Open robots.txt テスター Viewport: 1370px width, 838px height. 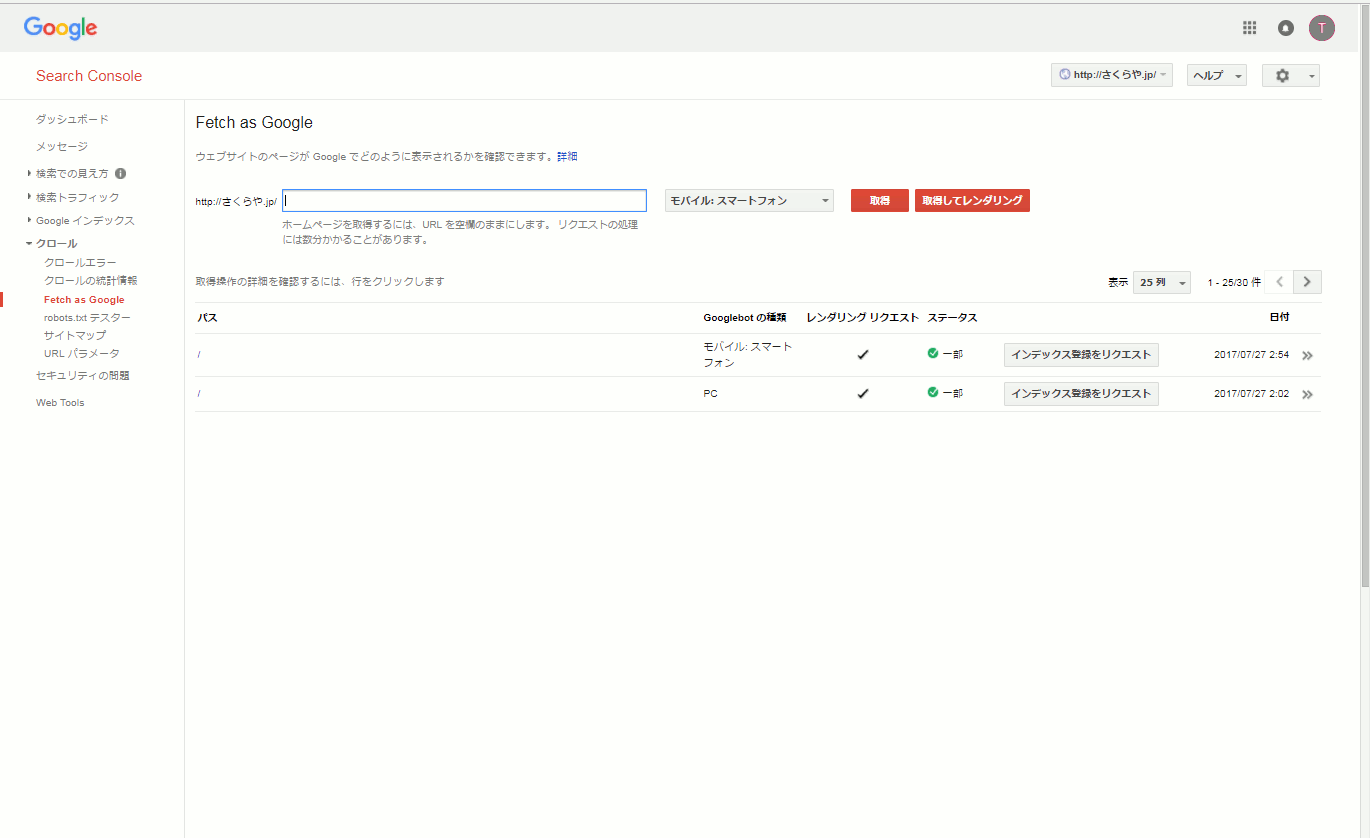pyautogui.click(x=87, y=317)
